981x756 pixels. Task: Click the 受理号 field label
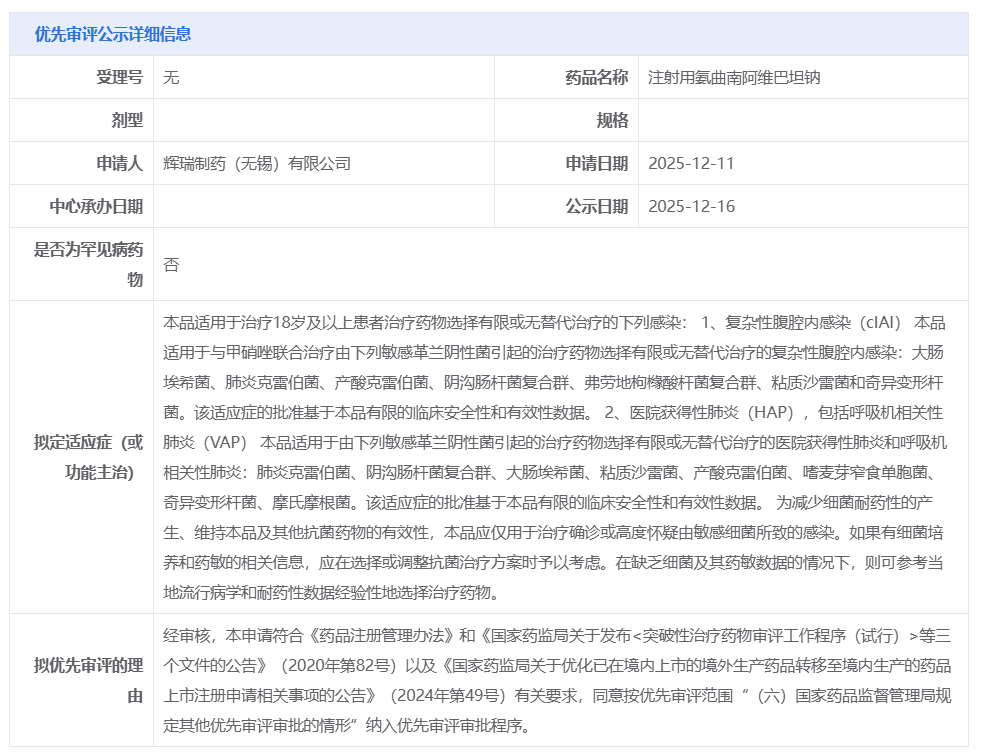pyautogui.click(x=119, y=77)
